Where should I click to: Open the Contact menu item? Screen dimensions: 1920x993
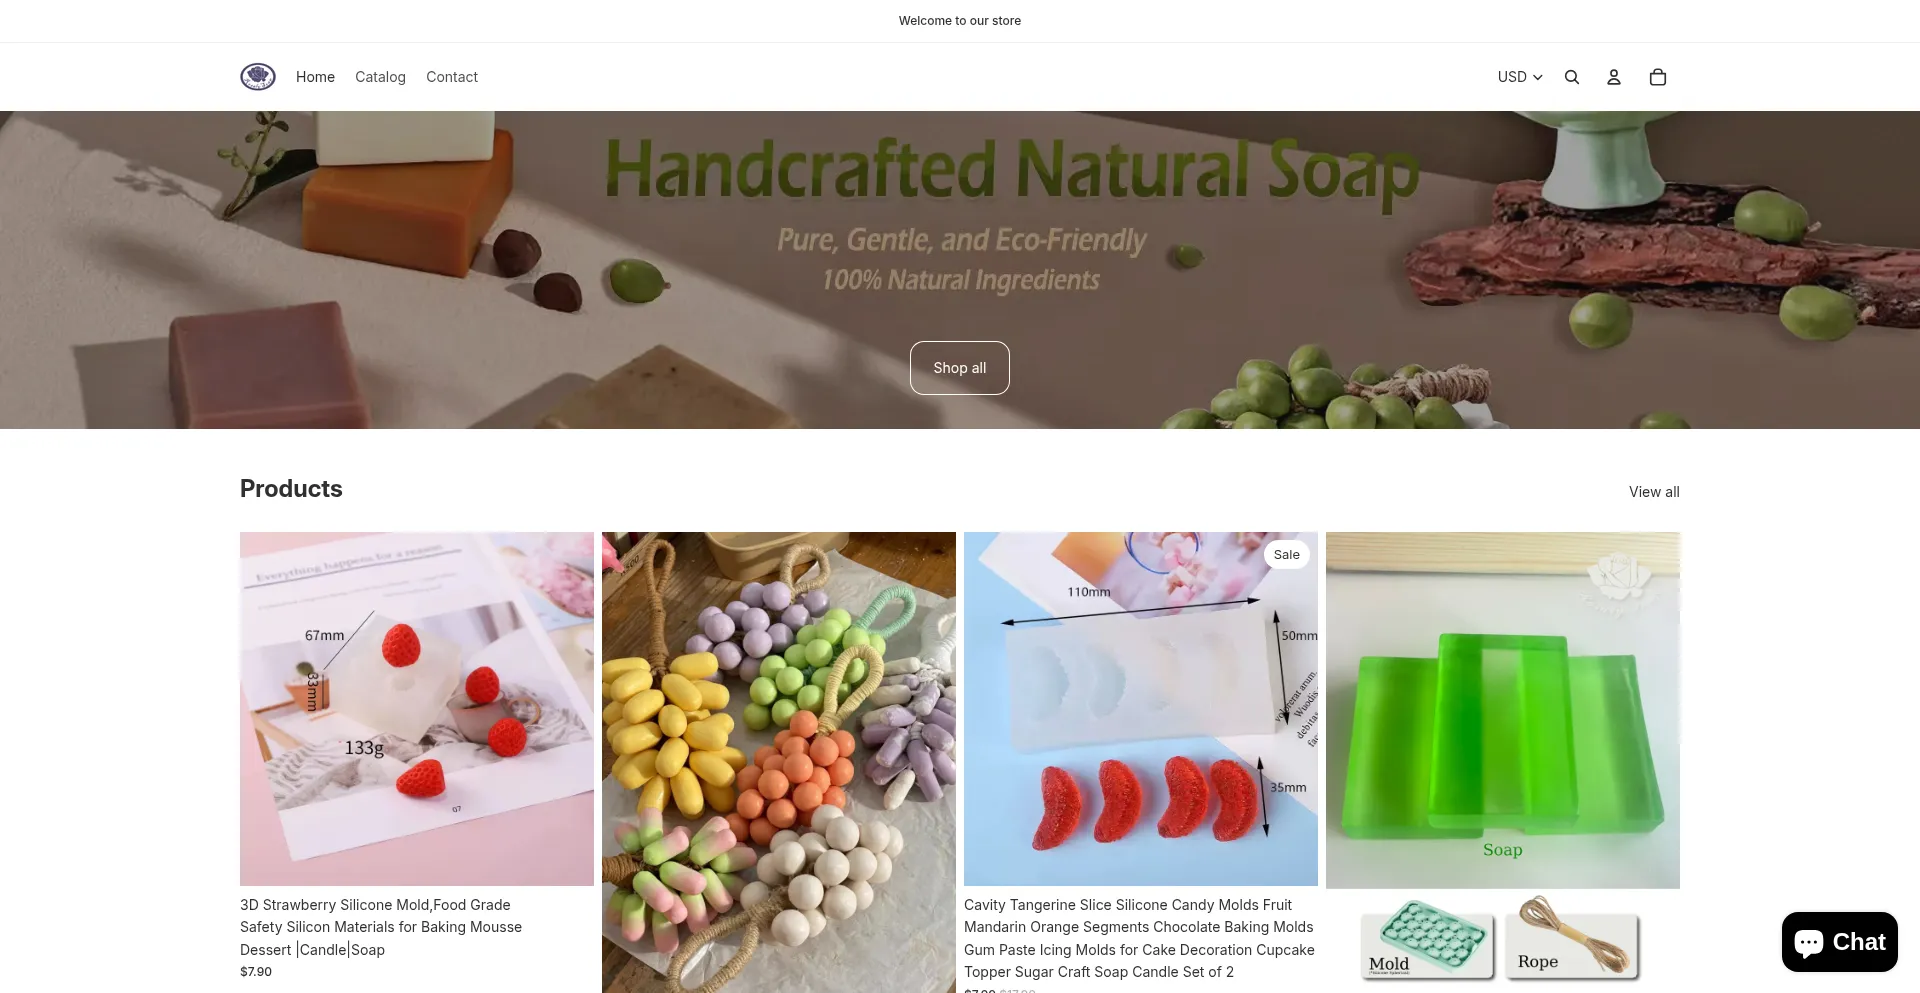coord(452,77)
